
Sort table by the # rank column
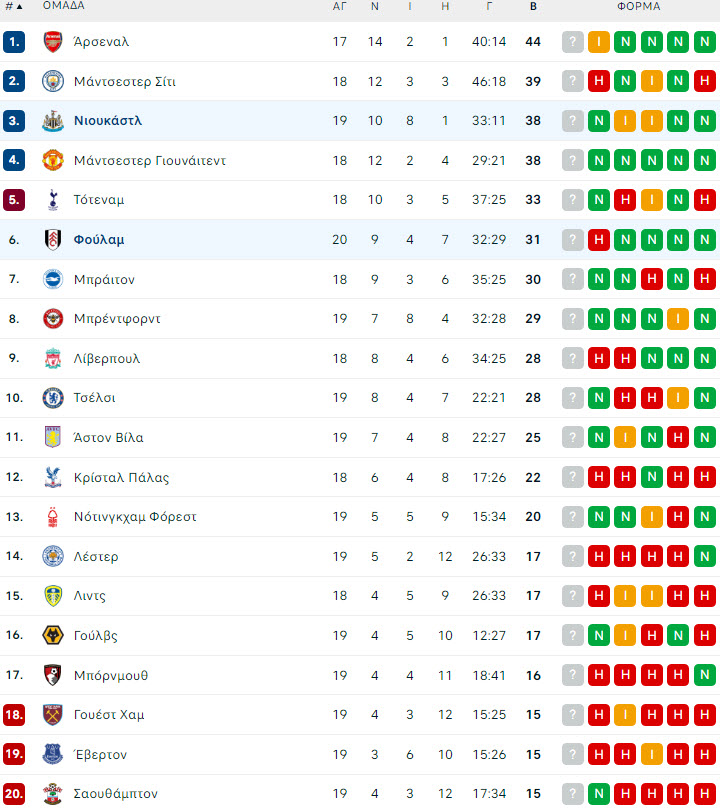(13, 7)
